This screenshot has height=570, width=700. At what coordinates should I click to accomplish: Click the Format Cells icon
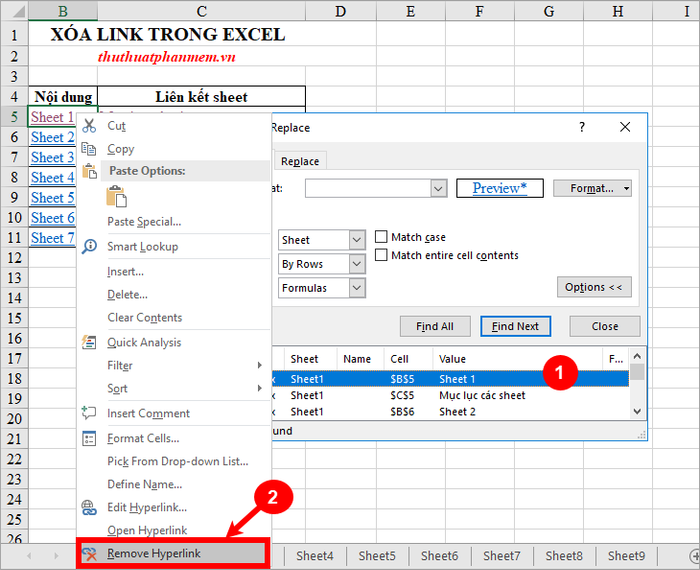(x=89, y=438)
